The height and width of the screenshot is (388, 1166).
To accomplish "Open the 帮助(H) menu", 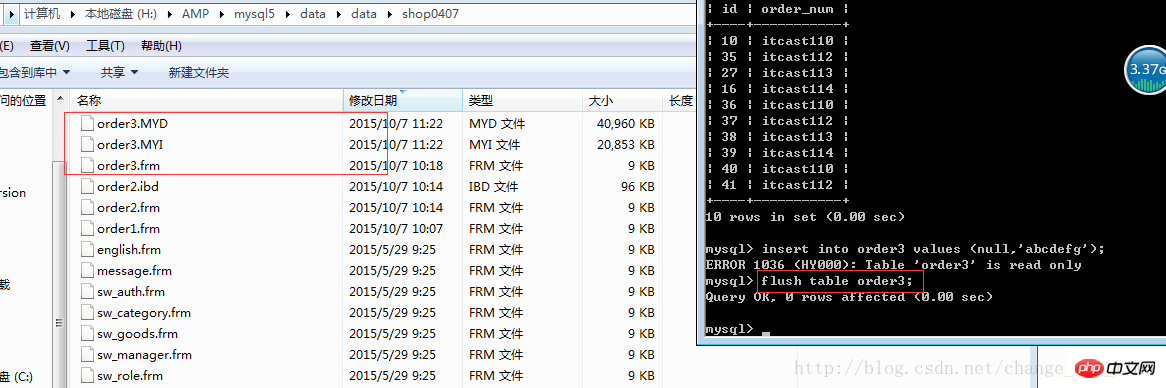I will (161, 46).
